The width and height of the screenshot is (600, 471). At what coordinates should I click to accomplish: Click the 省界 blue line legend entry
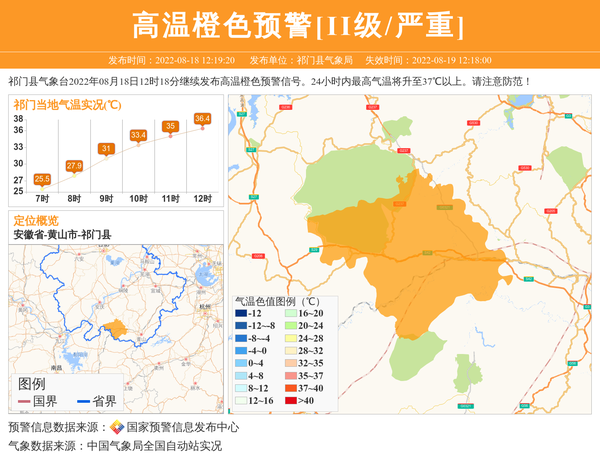[x=97, y=401]
